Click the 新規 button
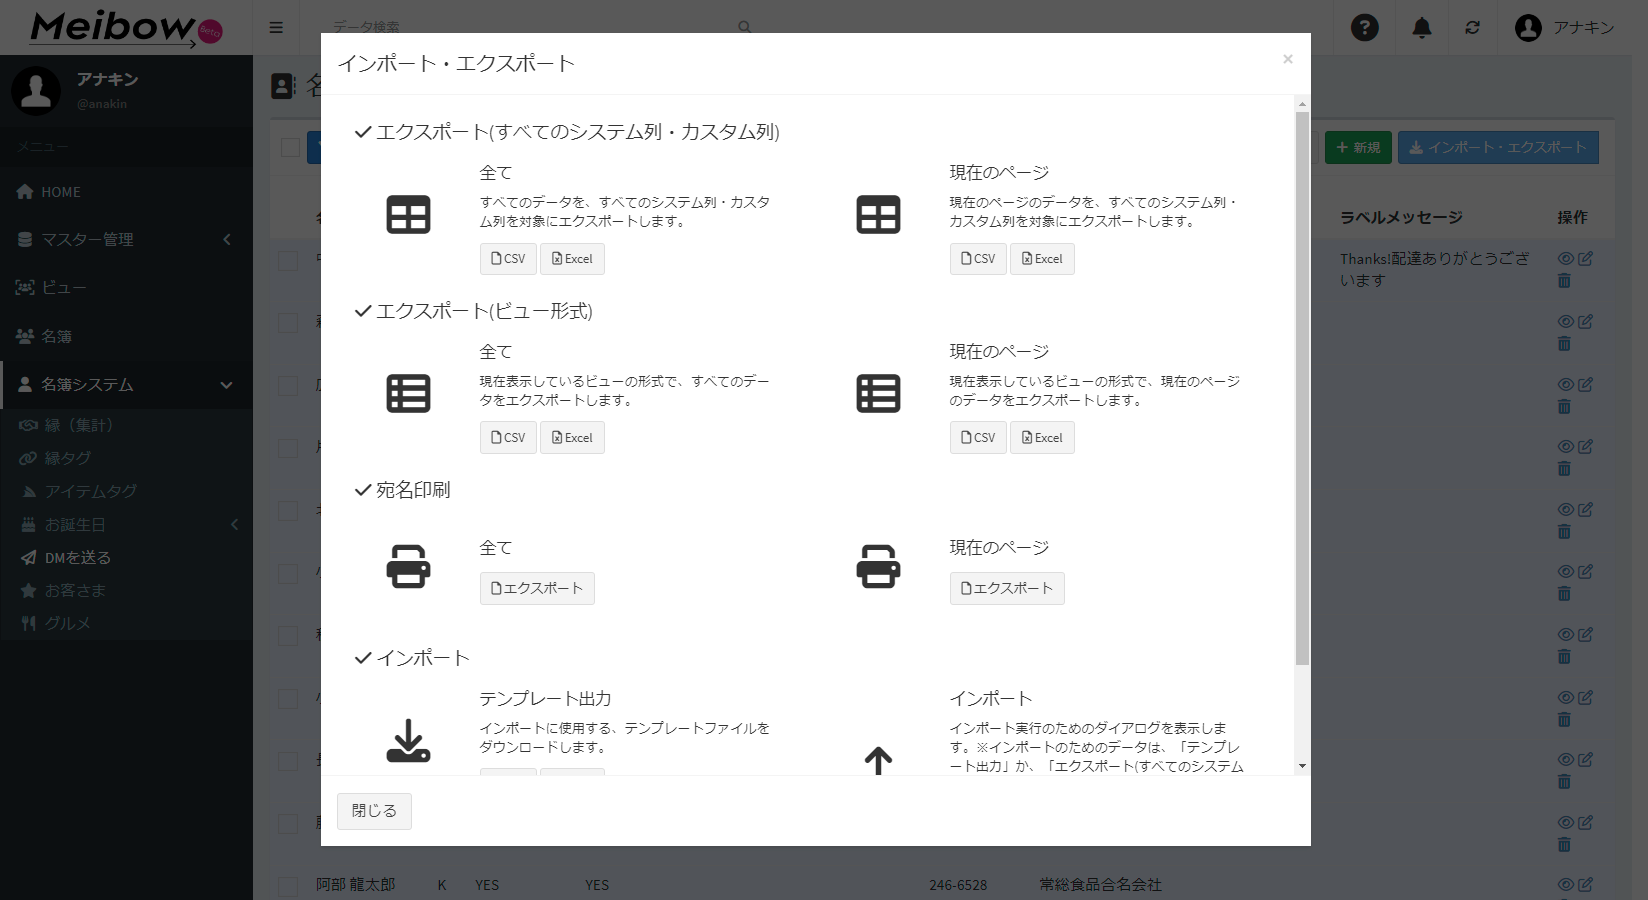This screenshot has height=900, width=1648. click(x=1358, y=147)
